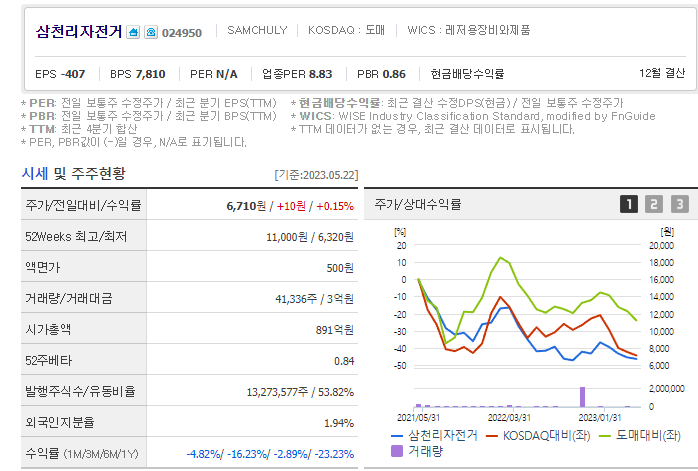Click the telephone icon next to 024950

(151, 32)
